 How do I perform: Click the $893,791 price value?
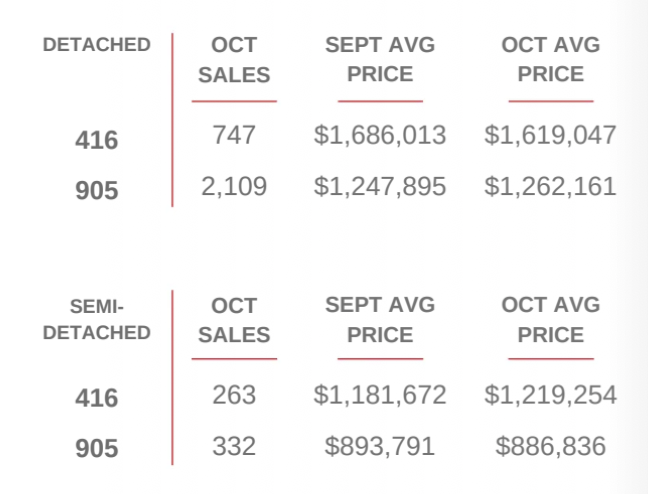380,446
